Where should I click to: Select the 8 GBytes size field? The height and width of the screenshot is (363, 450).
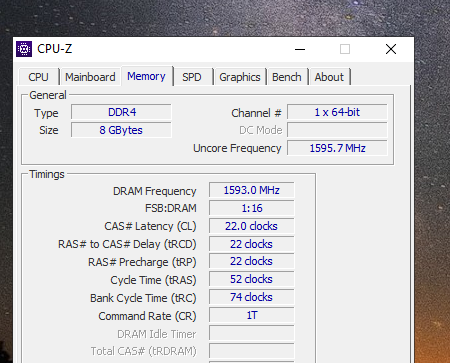[121, 130]
